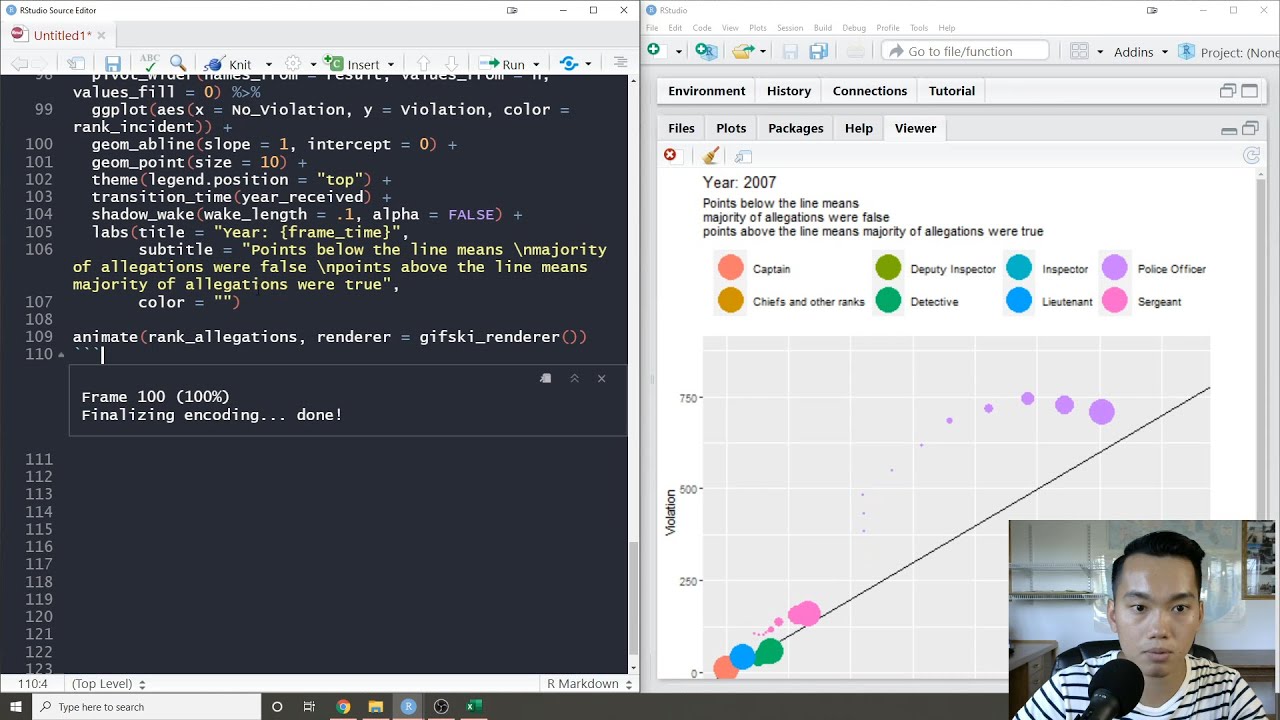Image resolution: width=1280 pixels, height=720 pixels.
Task: Open File Explorer from taskbar
Action: (376, 707)
